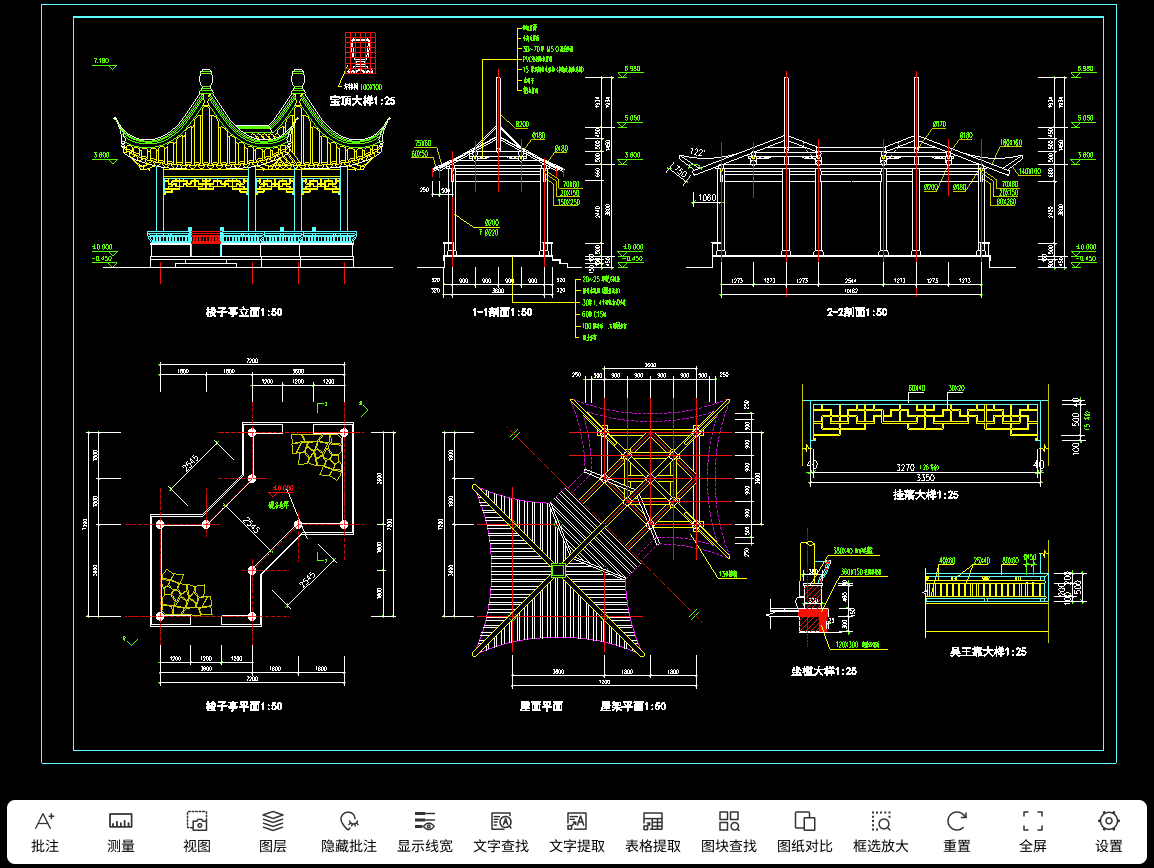Click the 视图 view icon
The height and width of the screenshot is (868, 1154).
197,831
